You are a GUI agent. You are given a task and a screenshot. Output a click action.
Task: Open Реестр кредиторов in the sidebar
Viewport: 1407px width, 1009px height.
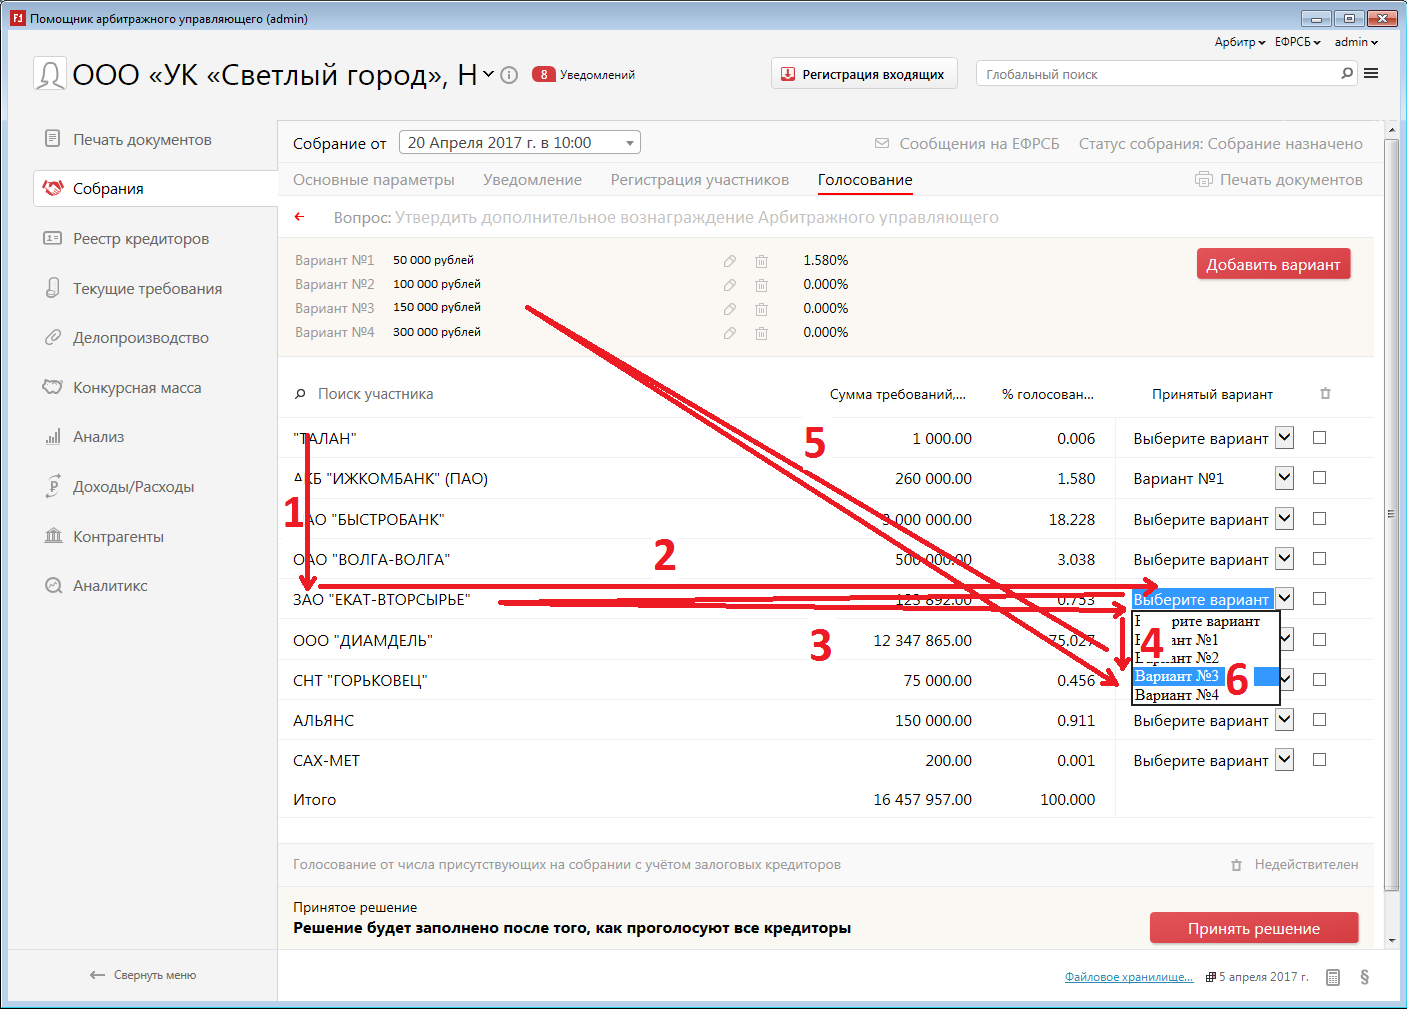[x=141, y=239]
